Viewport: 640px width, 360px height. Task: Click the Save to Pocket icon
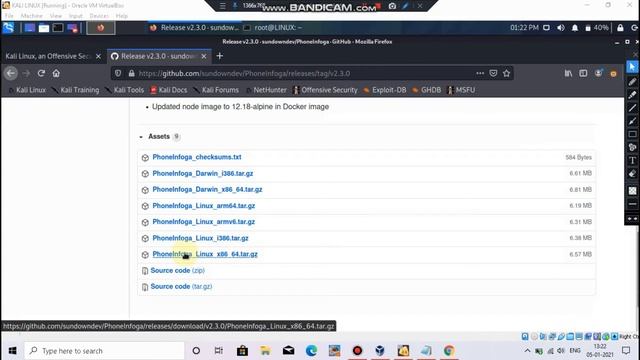493,73
